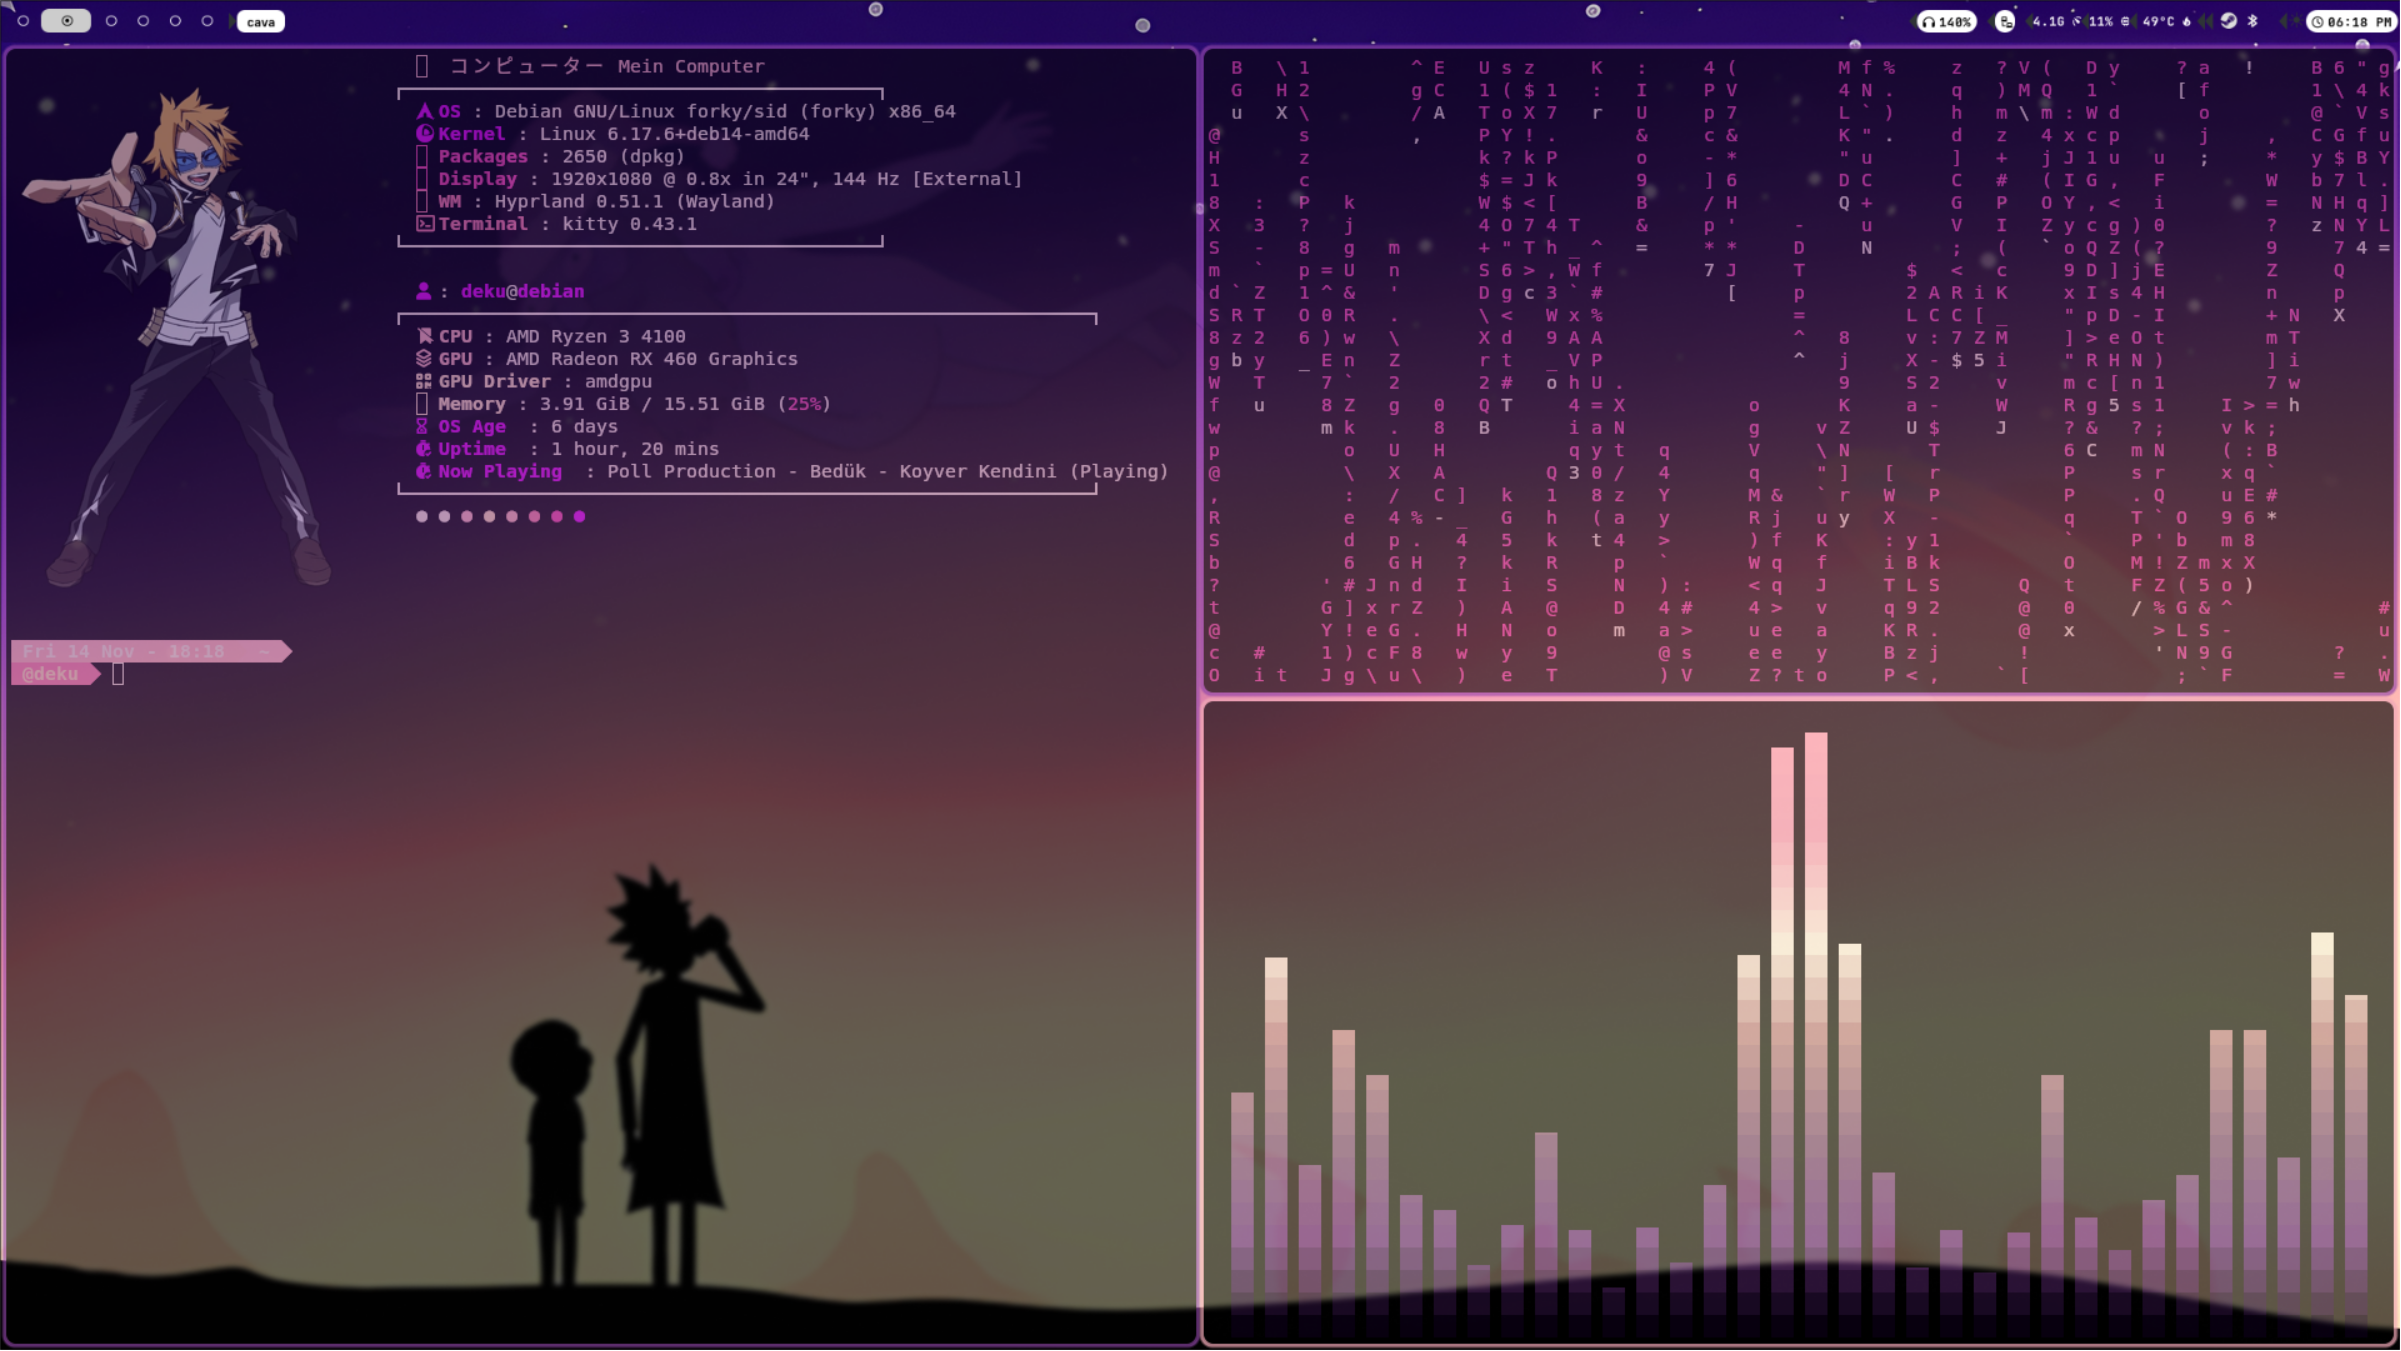
Task: Toggle the Bluetooth tray icon
Action: pyautogui.click(x=2252, y=21)
